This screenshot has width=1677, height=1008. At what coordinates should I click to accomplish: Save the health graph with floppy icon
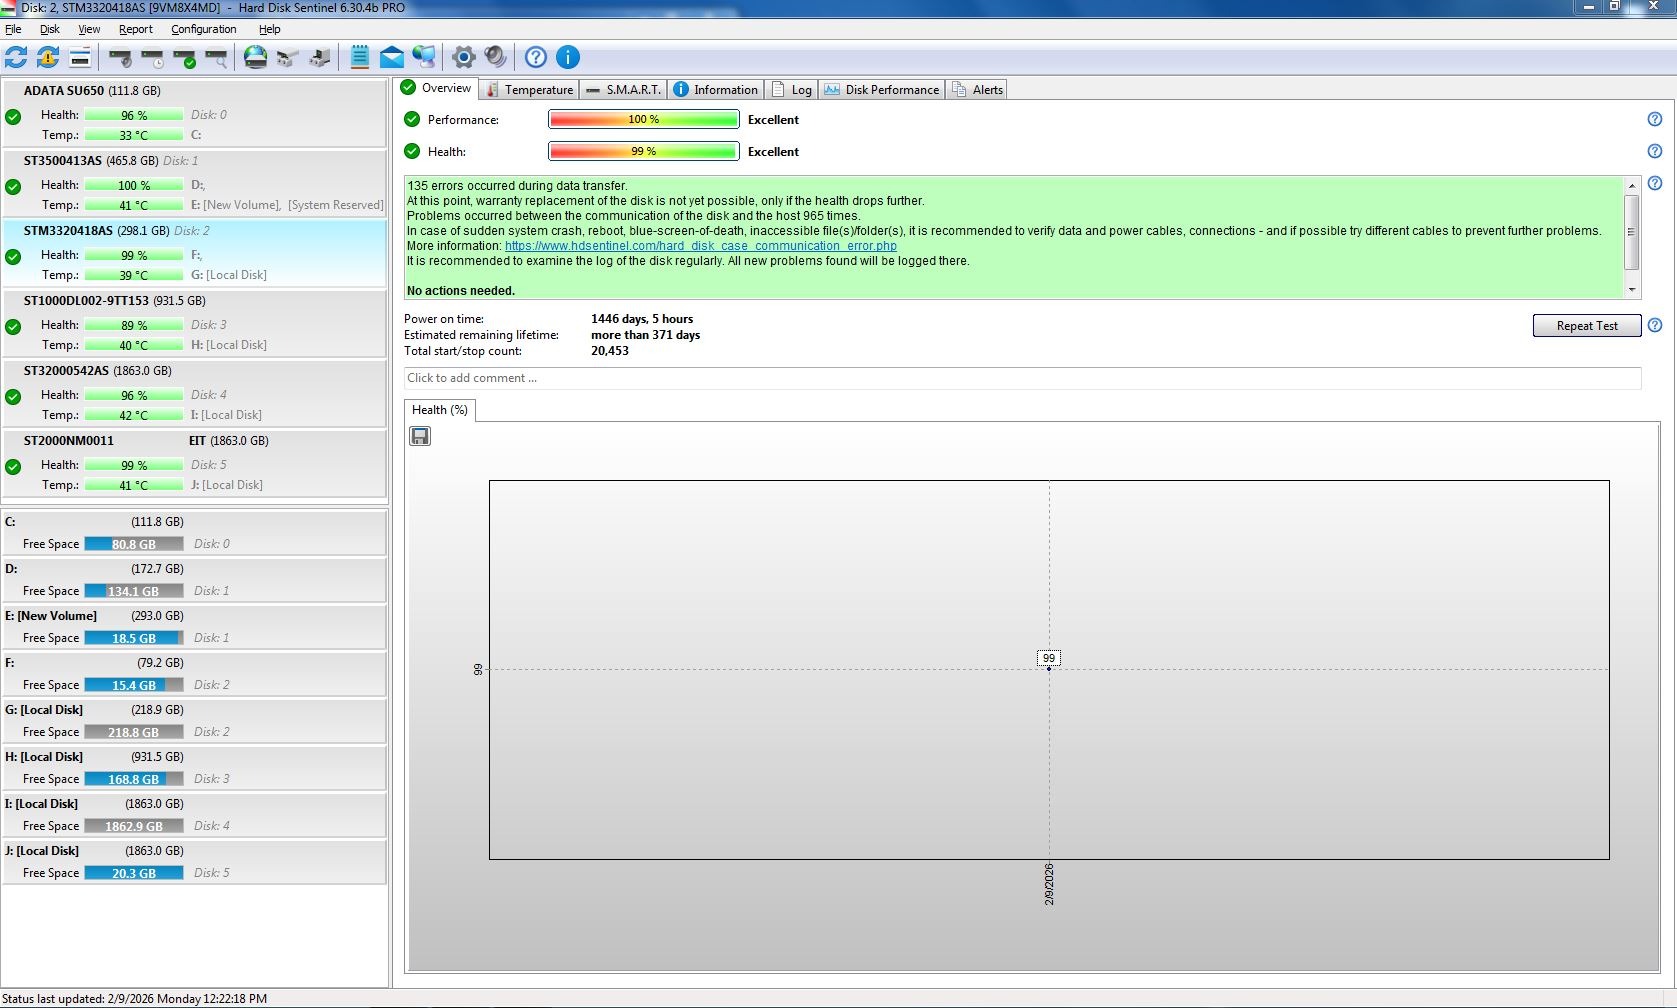(420, 436)
